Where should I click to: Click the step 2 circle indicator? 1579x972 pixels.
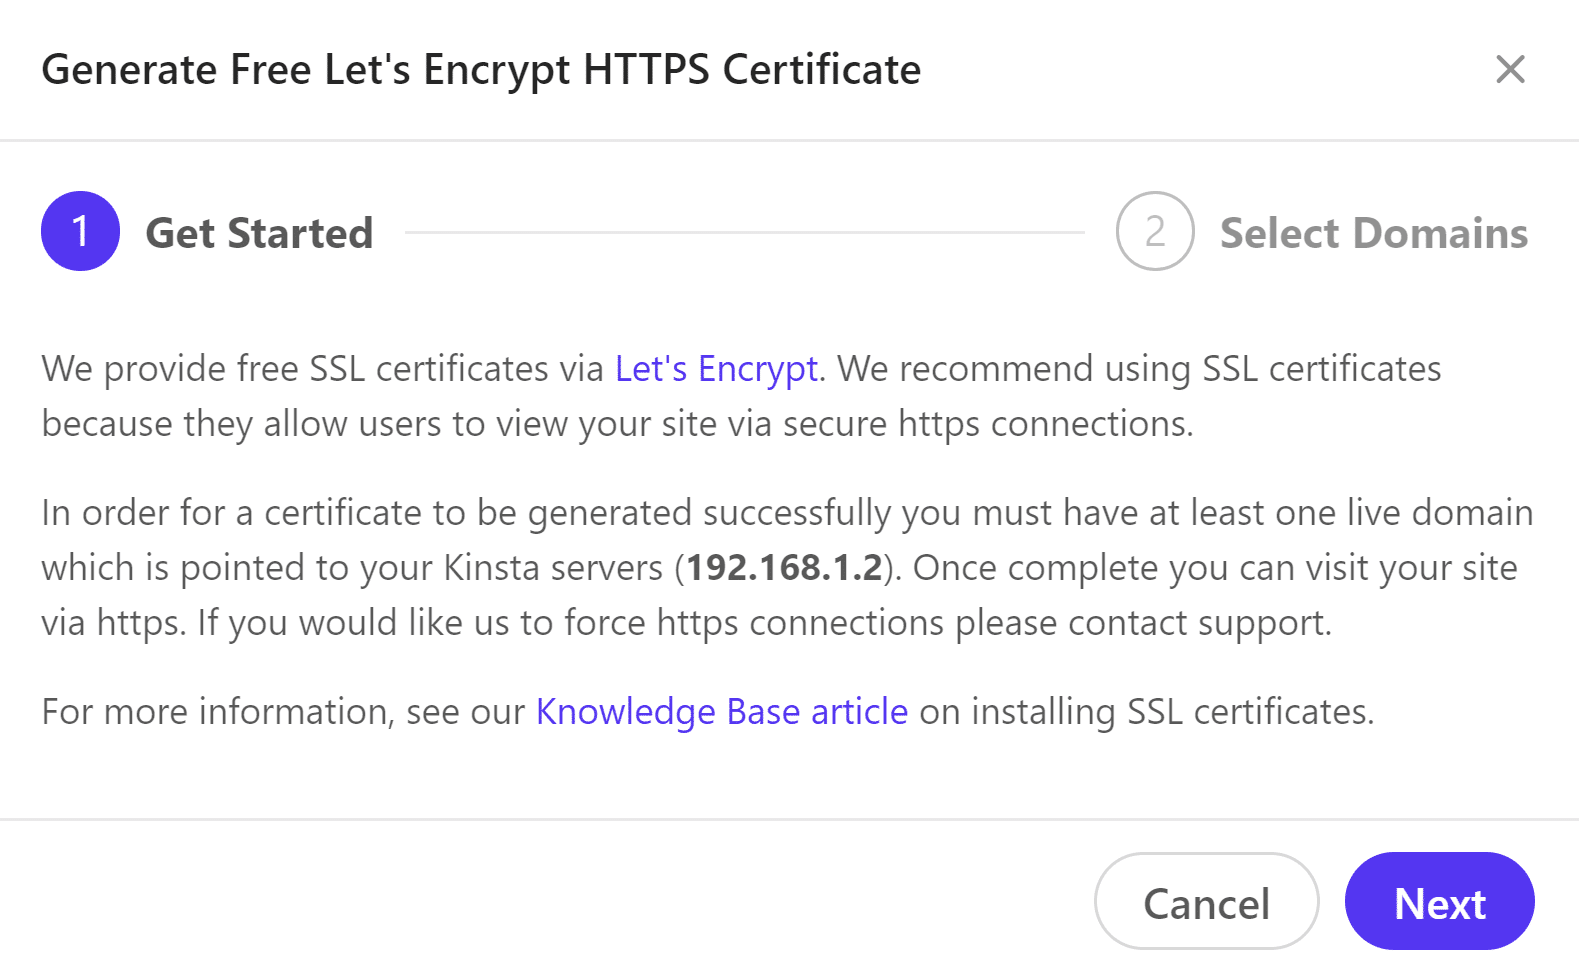[1154, 231]
